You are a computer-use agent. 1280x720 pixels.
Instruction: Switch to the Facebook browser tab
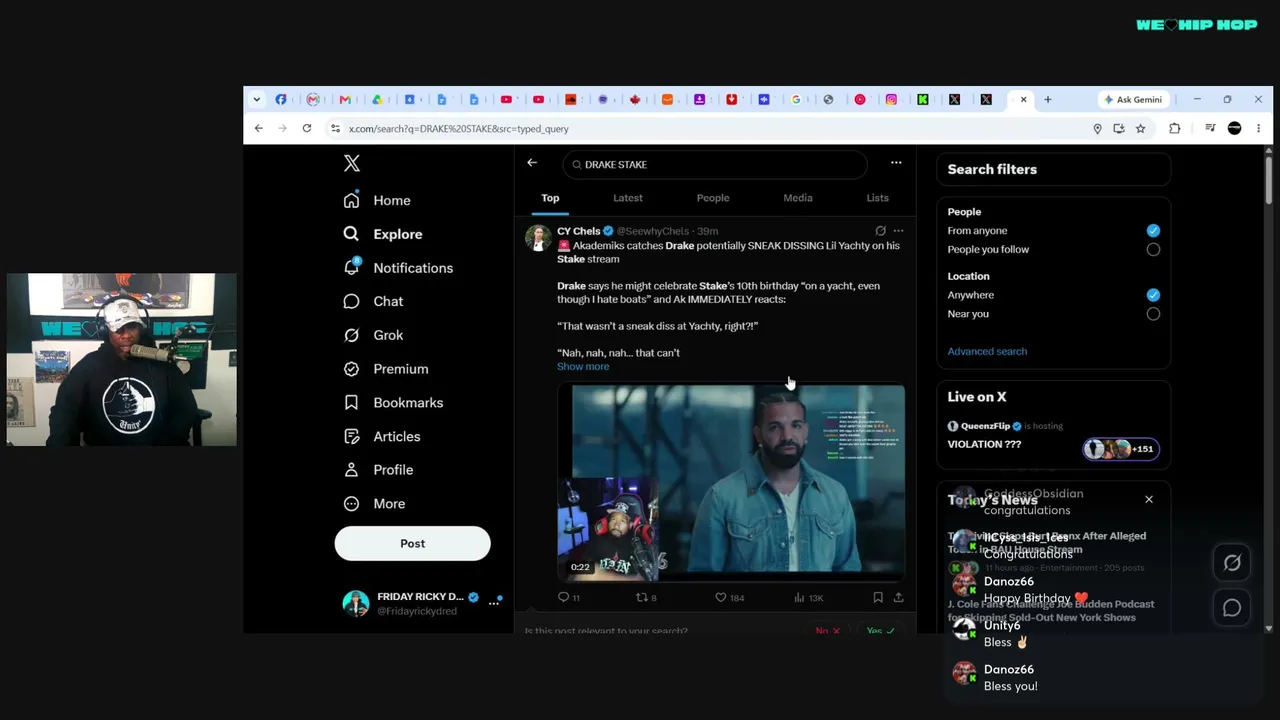click(x=281, y=100)
